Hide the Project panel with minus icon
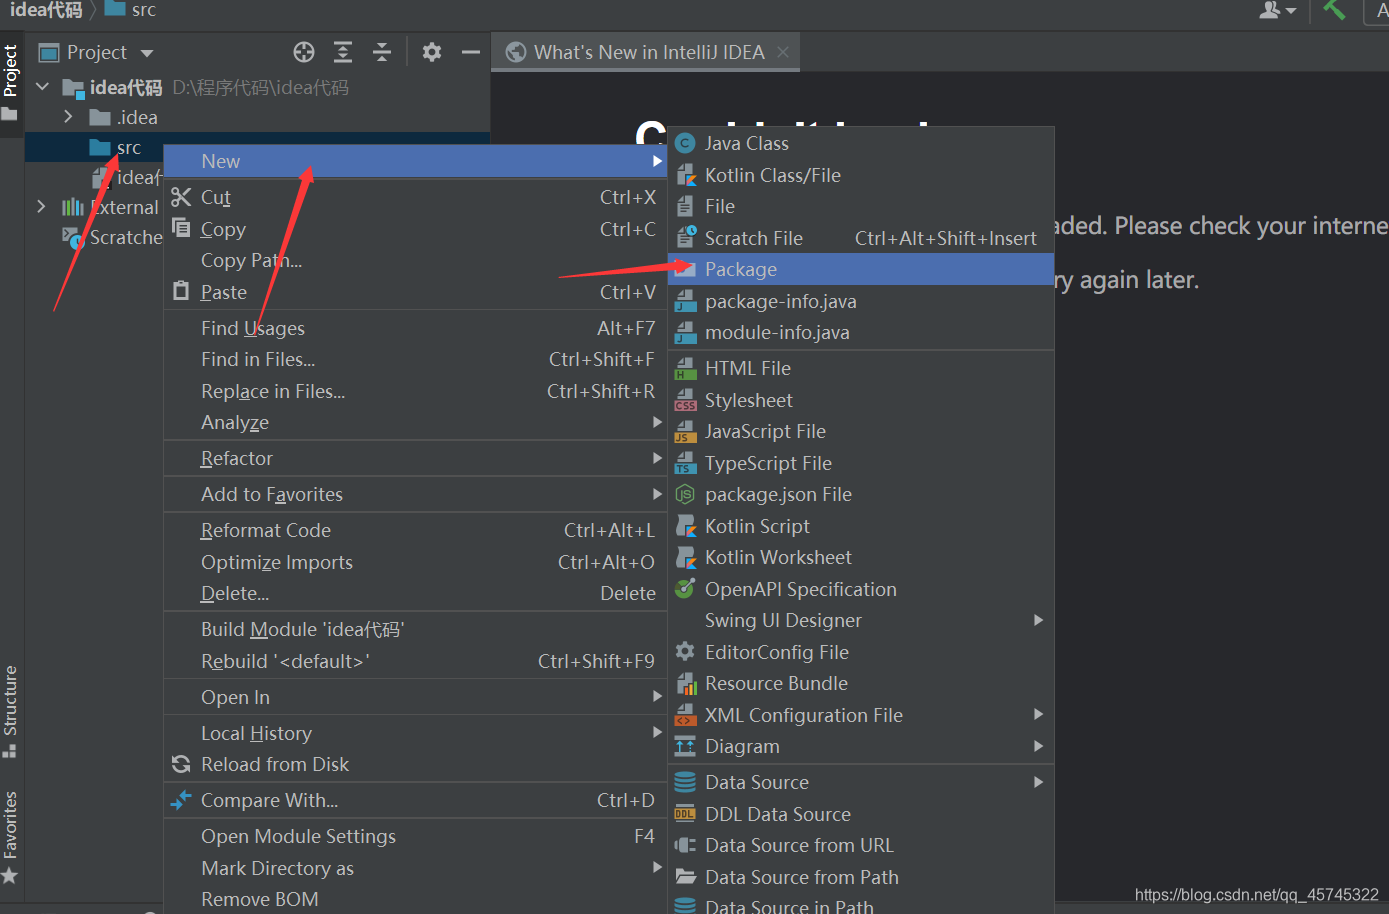The image size is (1389, 914). (x=471, y=52)
